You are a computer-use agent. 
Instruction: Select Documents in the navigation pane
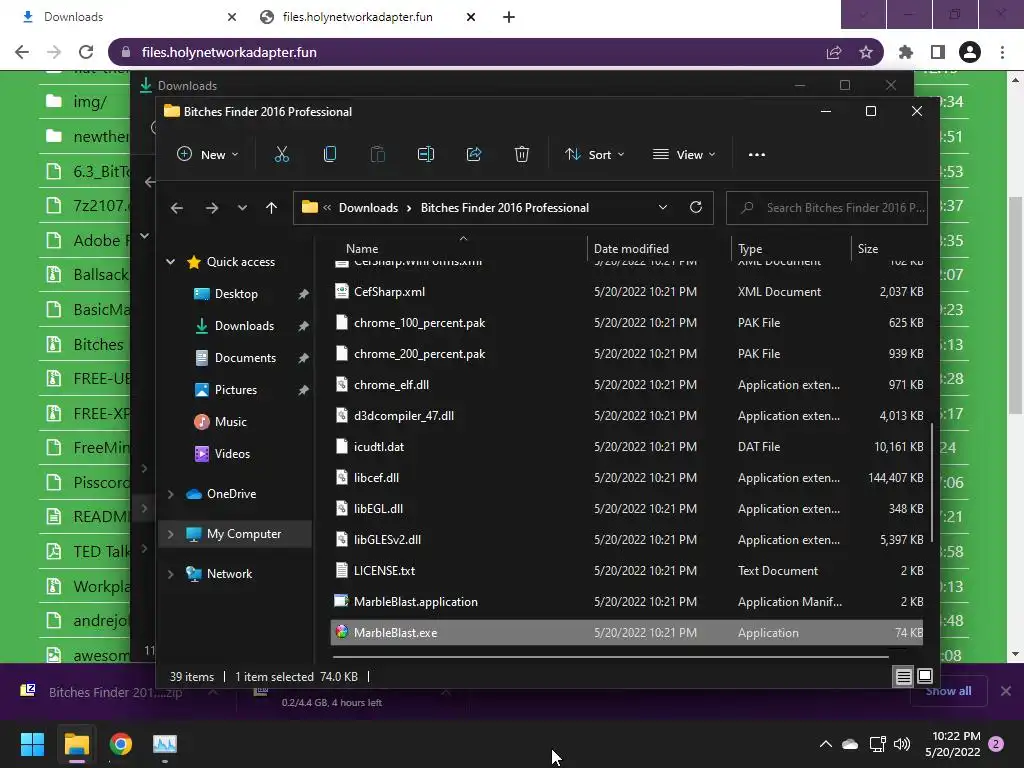tap(245, 358)
